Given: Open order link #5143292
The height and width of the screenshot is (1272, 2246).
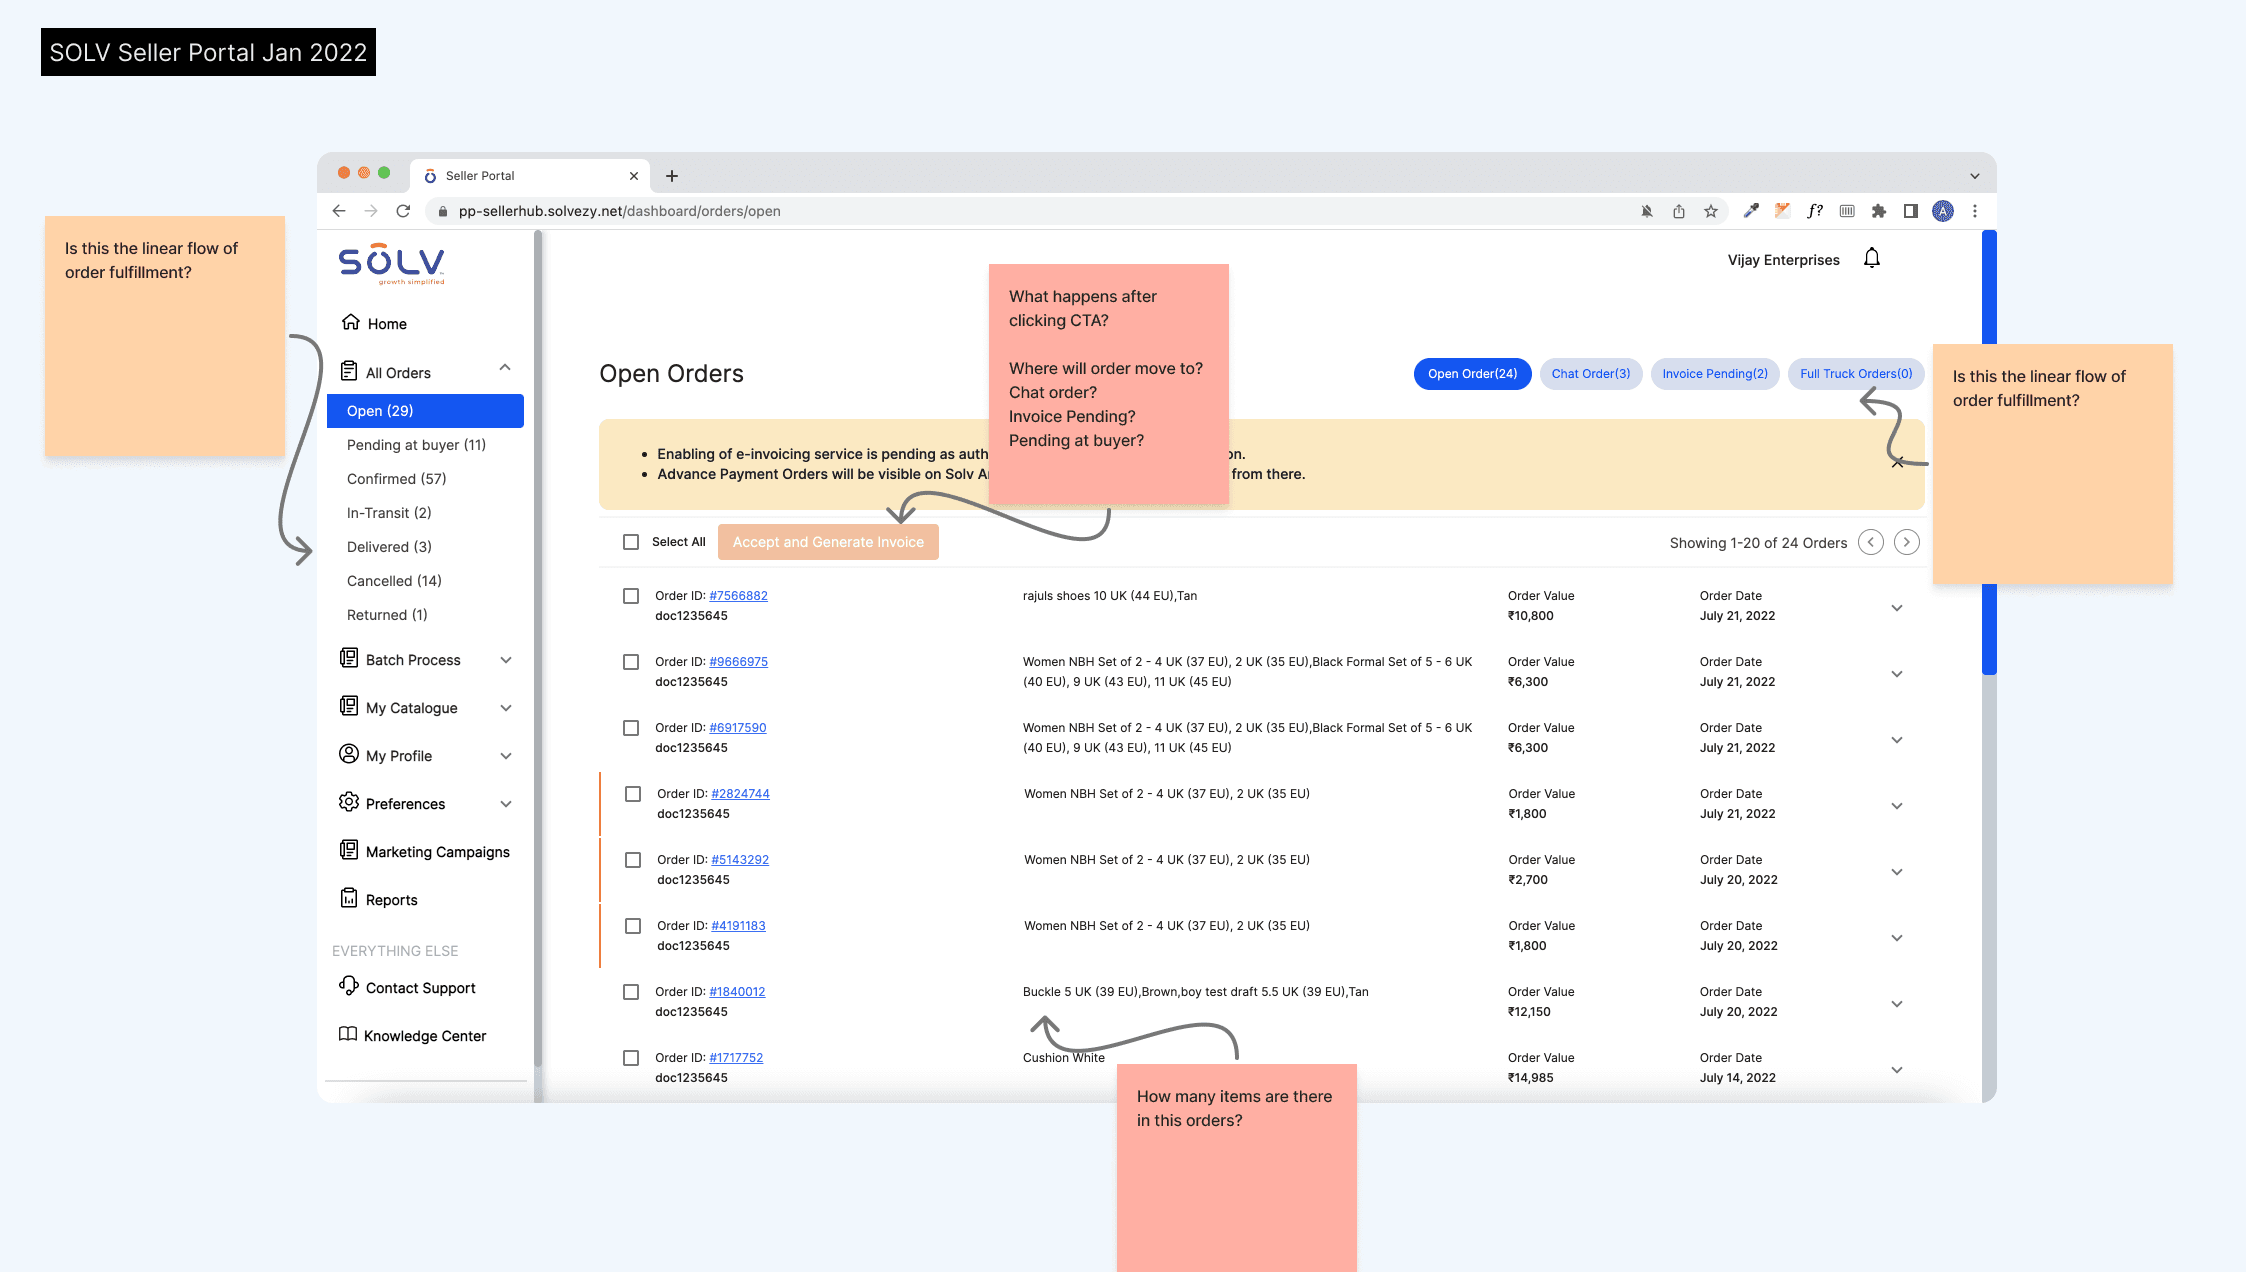Looking at the screenshot, I should (740, 860).
